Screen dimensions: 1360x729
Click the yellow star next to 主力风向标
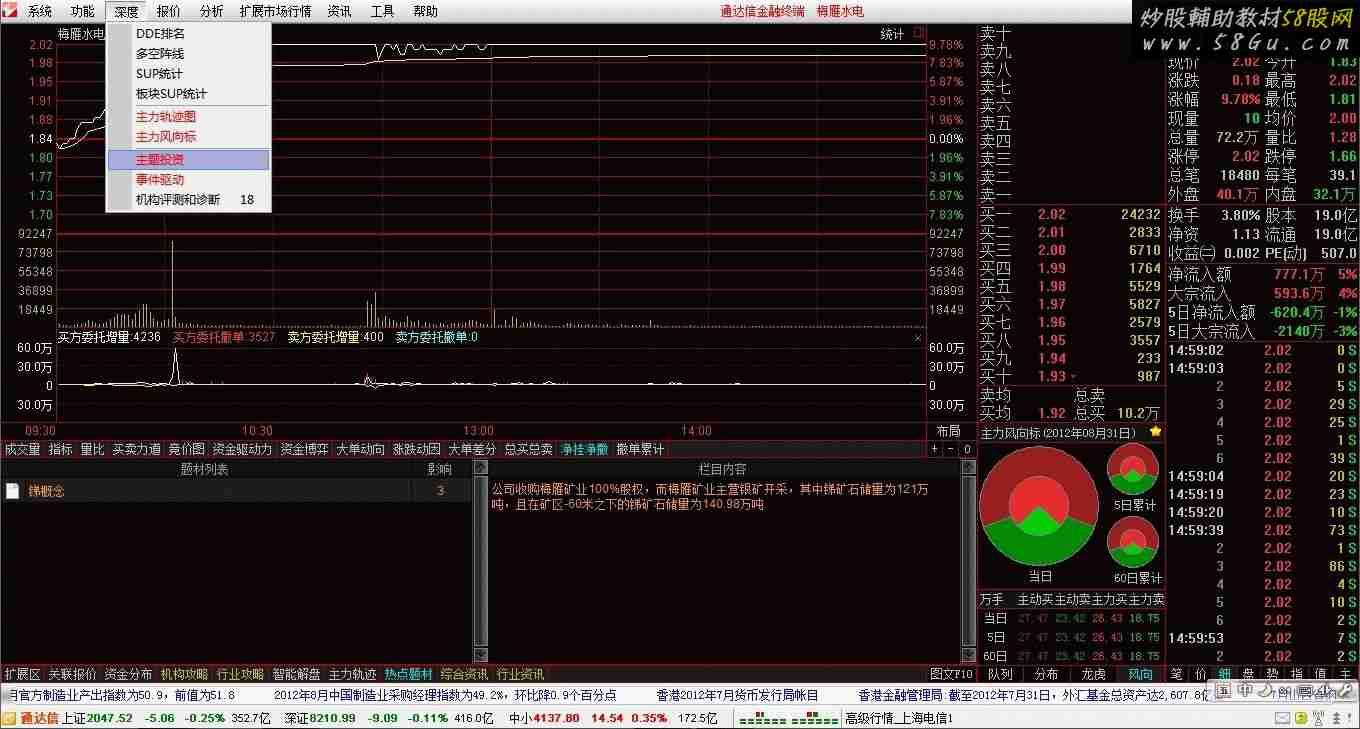point(1156,432)
